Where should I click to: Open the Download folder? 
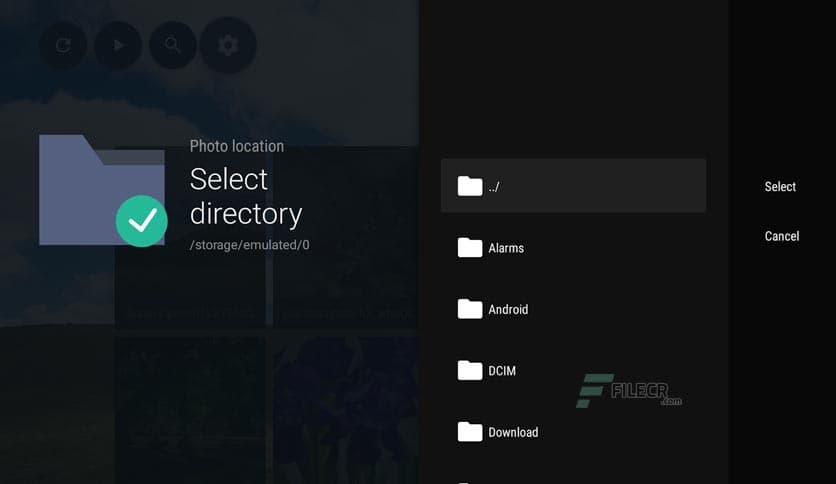[x=573, y=432]
